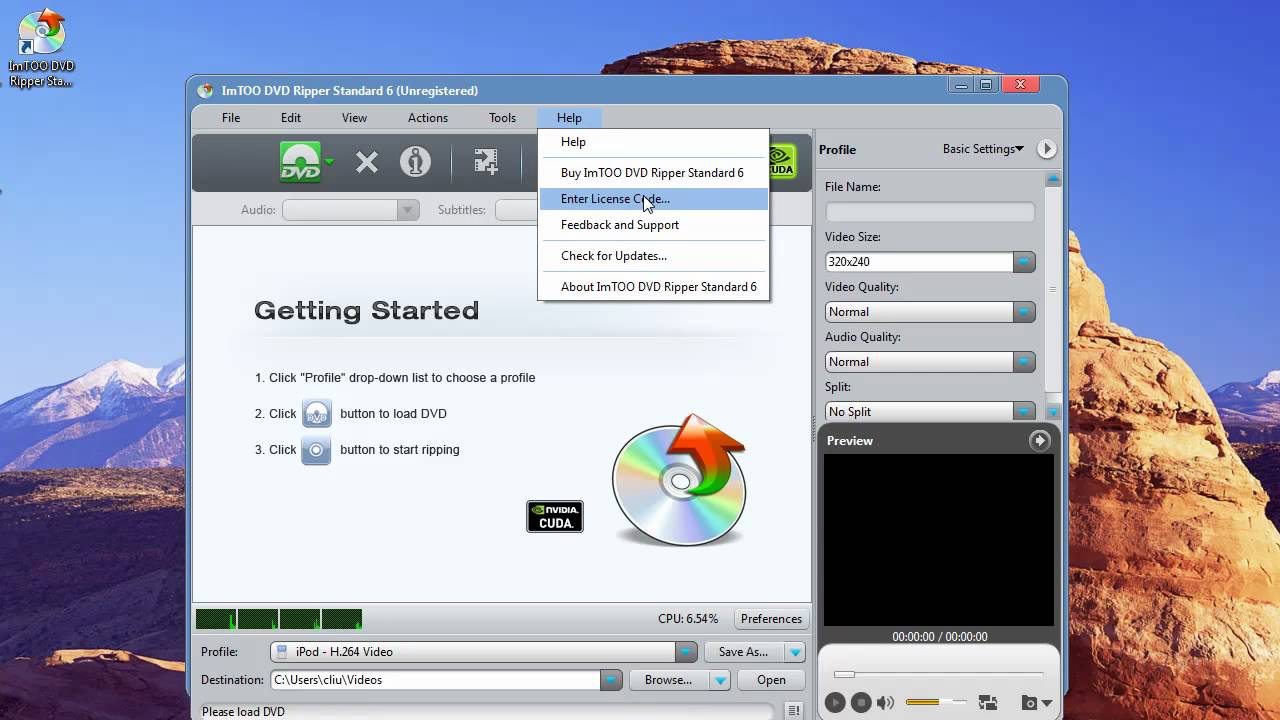Open the Video Size dropdown arrow
1280x720 pixels.
point(1024,262)
